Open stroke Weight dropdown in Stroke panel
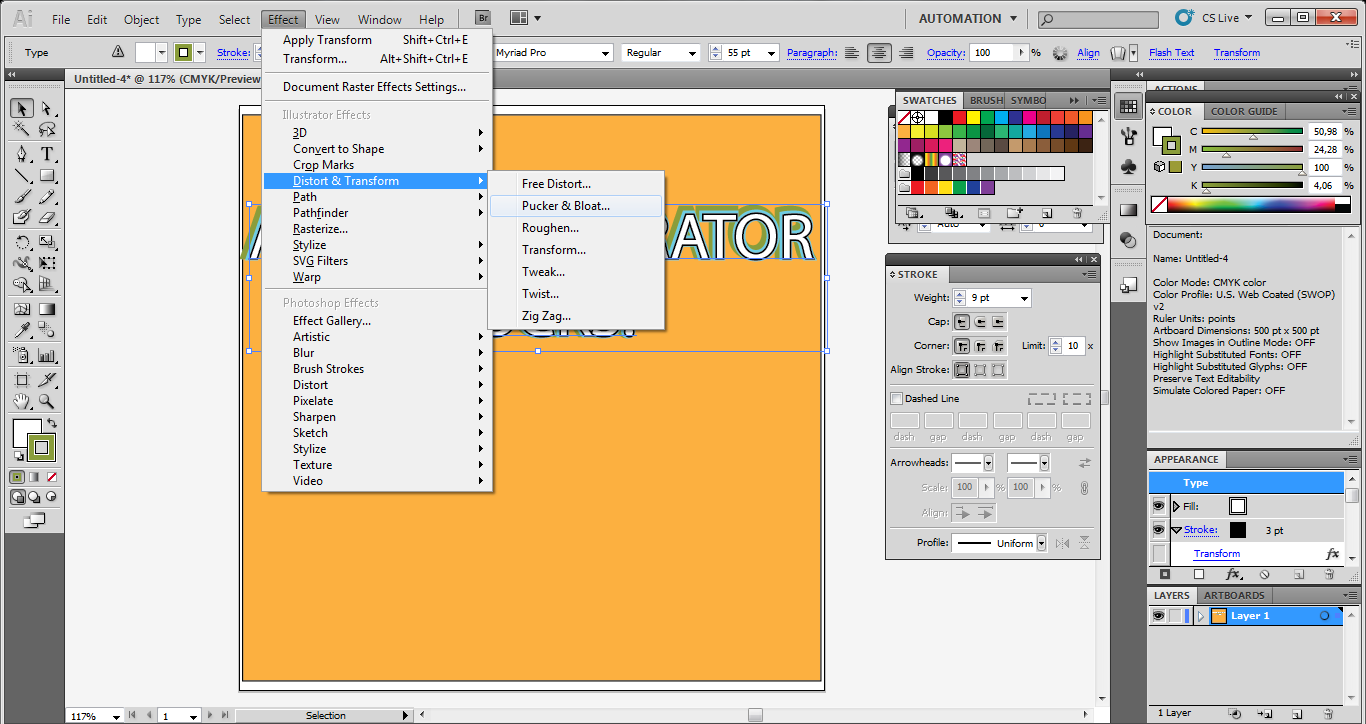 pyautogui.click(x=1023, y=298)
